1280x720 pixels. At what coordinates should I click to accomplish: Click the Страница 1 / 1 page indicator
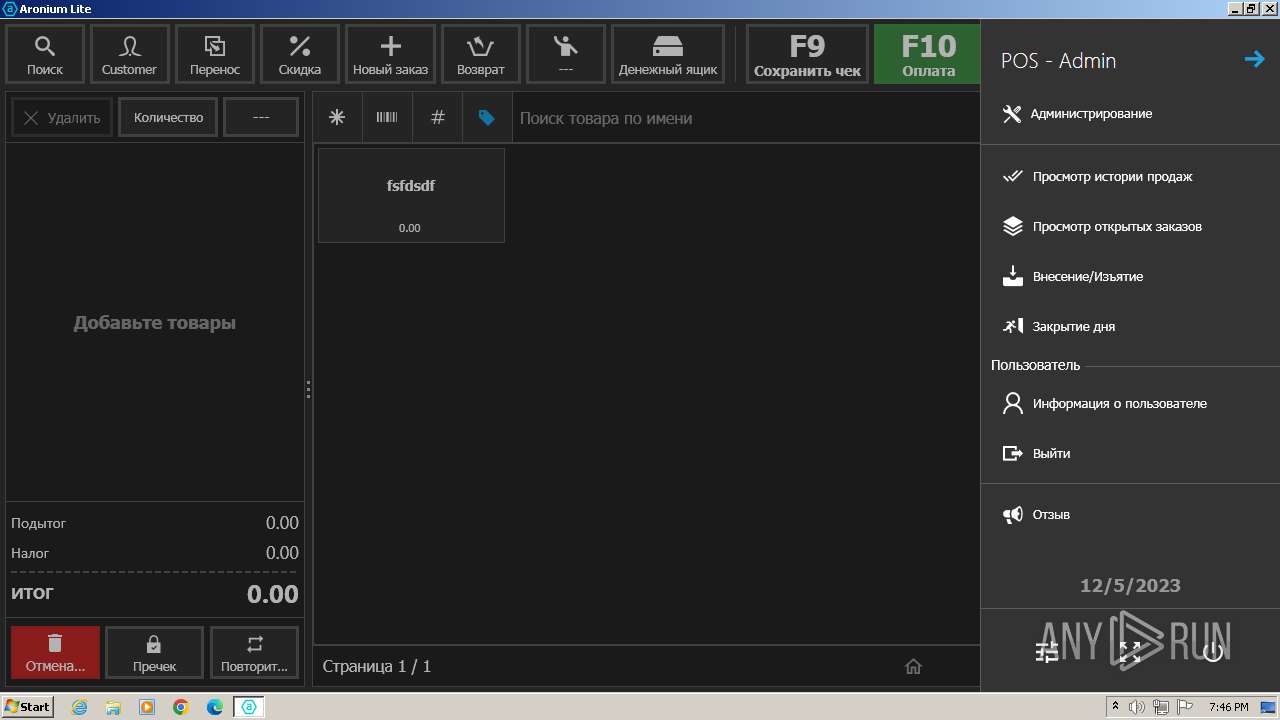[377, 667]
